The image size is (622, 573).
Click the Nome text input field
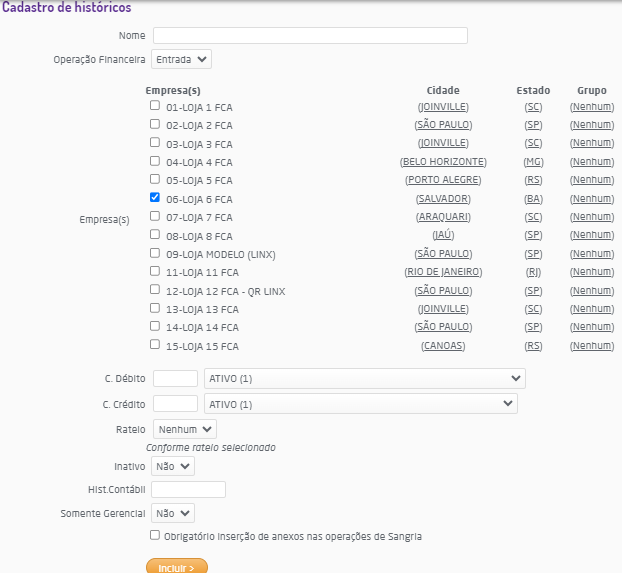click(310, 36)
